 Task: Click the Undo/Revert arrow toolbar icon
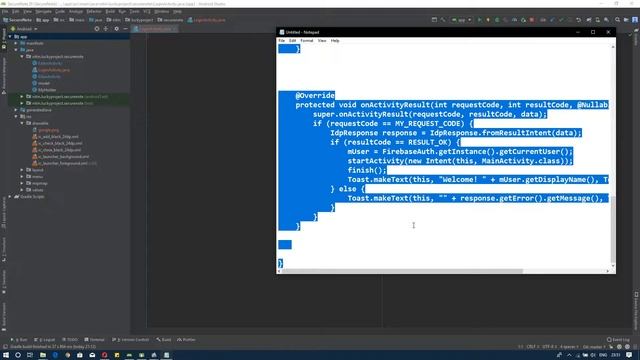tap(578, 20)
